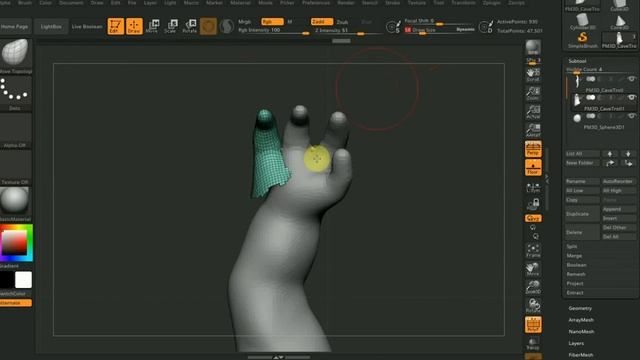Toggle the Floor grid button
This screenshot has height=360, width=640.
click(x=533, y=168)
